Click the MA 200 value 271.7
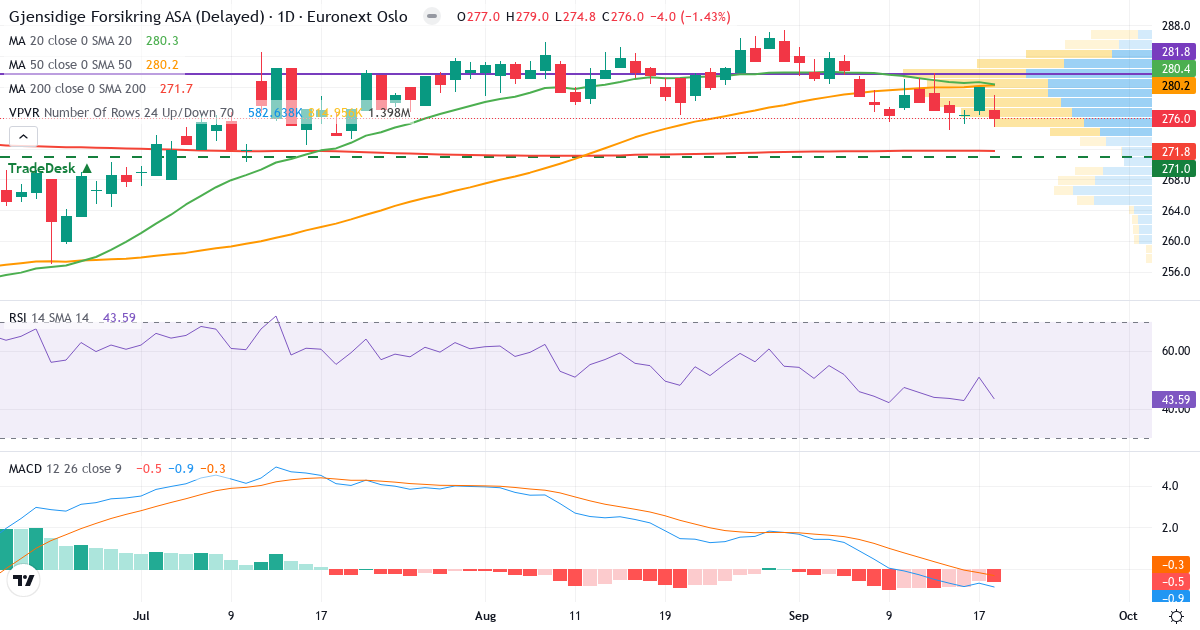 coord(175,89)
